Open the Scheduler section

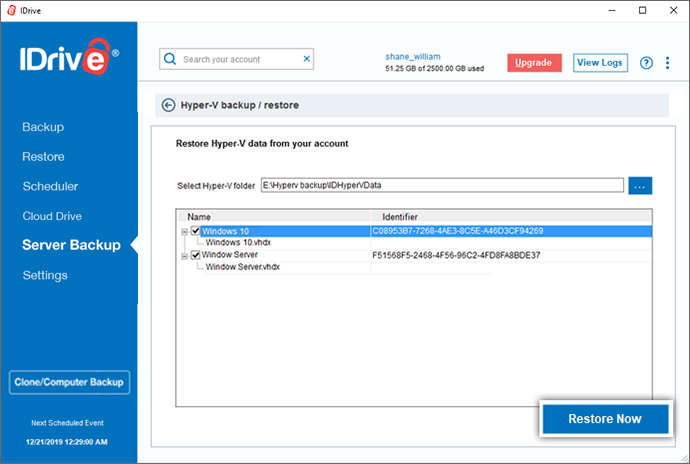50,186
